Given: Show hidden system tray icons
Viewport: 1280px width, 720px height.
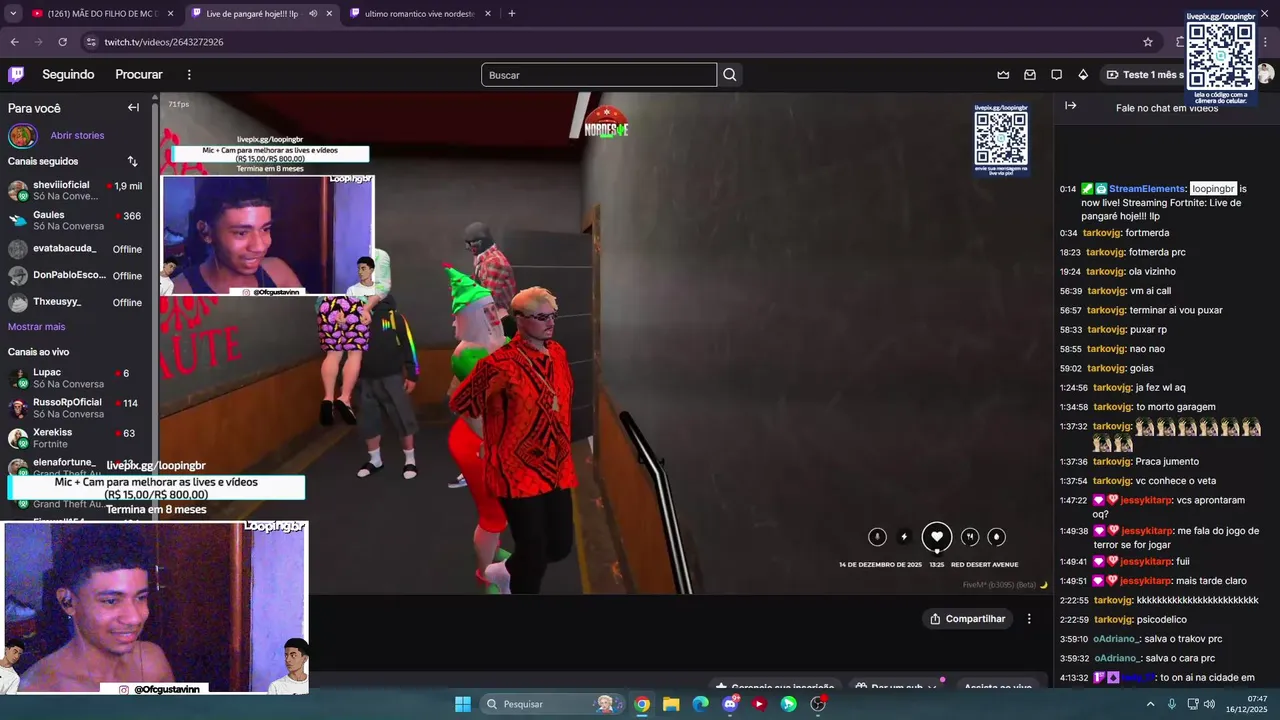Looking at the screenshot, I should [x=1150, y=704].
